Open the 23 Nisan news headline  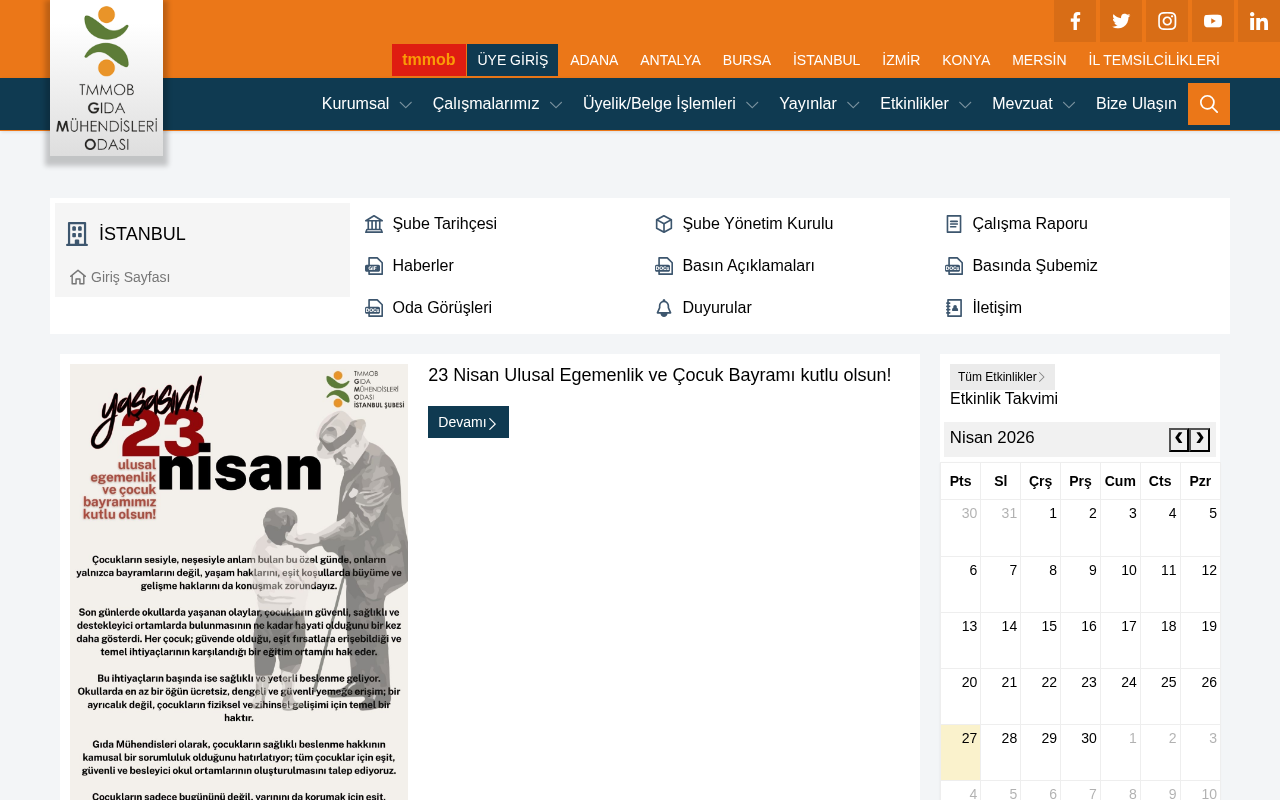pyautogui.click(x=660, y=375)
